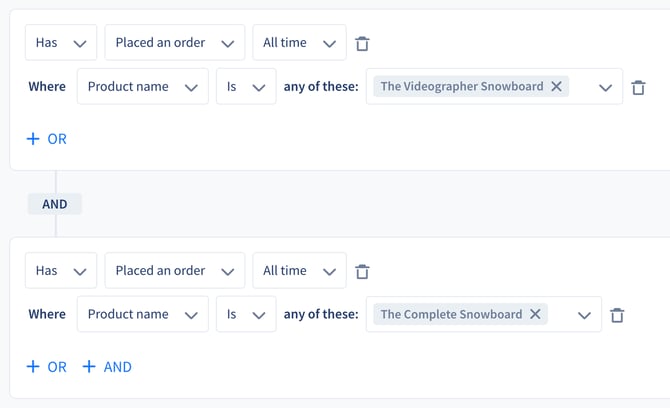Delete the Videographer Snowboard product filter row
This screenshot has width=670, height=408.
[x=638, y=88]
